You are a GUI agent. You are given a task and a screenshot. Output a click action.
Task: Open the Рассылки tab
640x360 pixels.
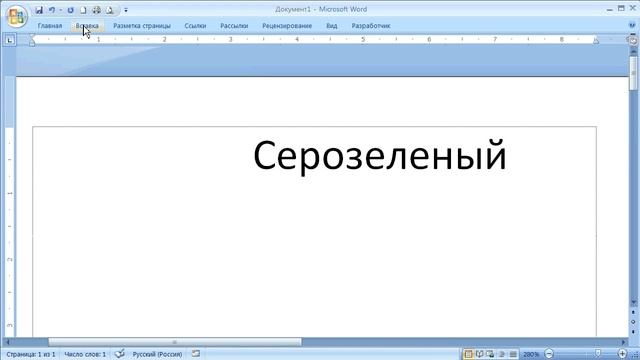(234, 26)
